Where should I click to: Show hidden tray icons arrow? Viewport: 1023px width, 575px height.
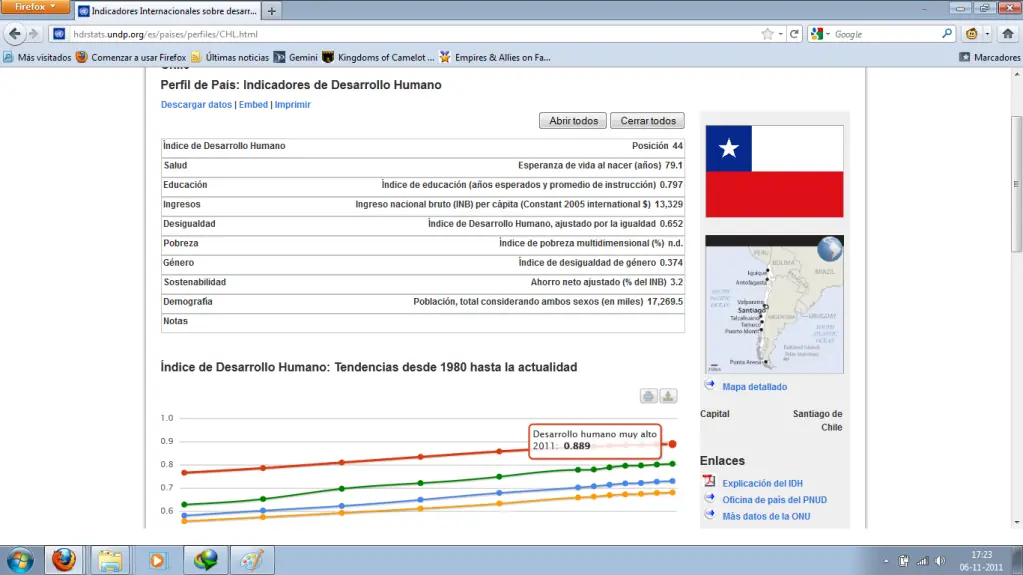point(886,561)
